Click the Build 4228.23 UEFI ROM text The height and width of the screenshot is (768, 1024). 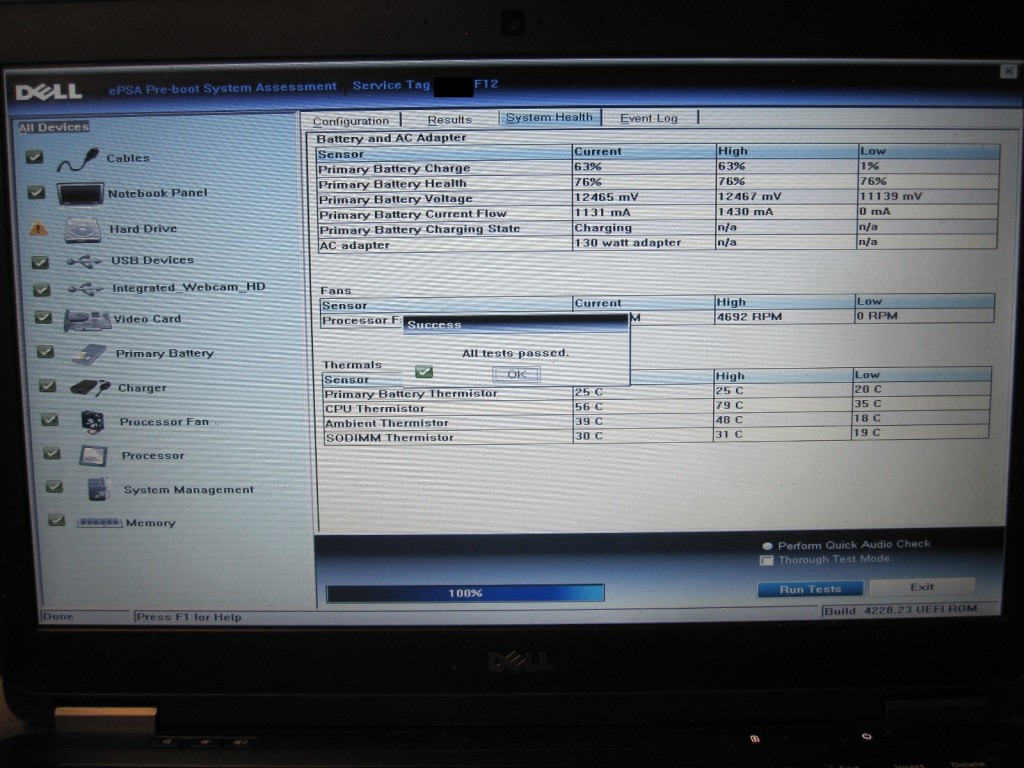tap(901, 610)
